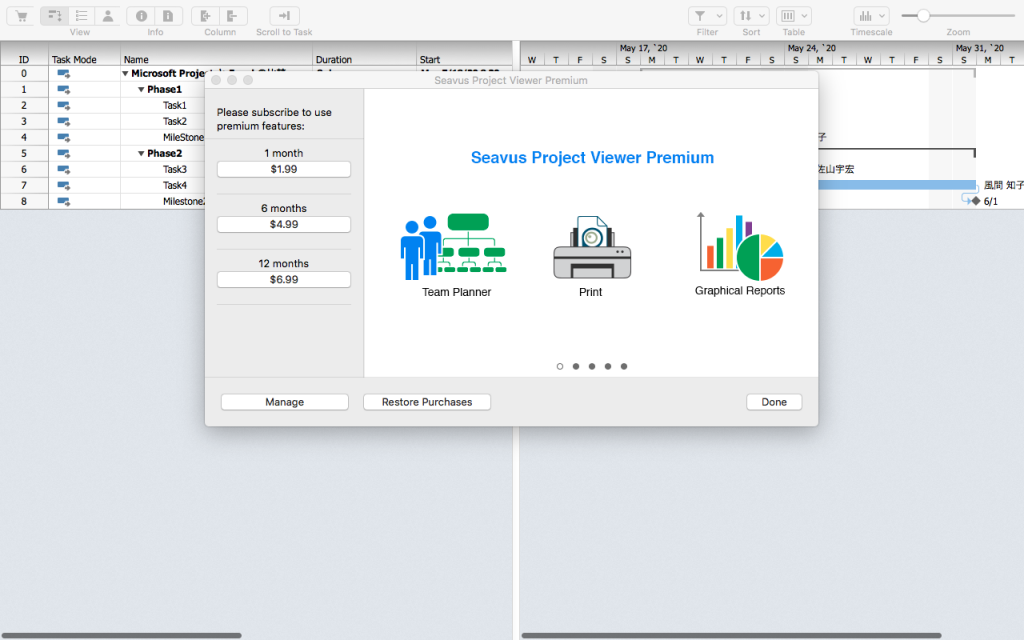
Task: Select the Task1 name cell
Action: [174, 106]
